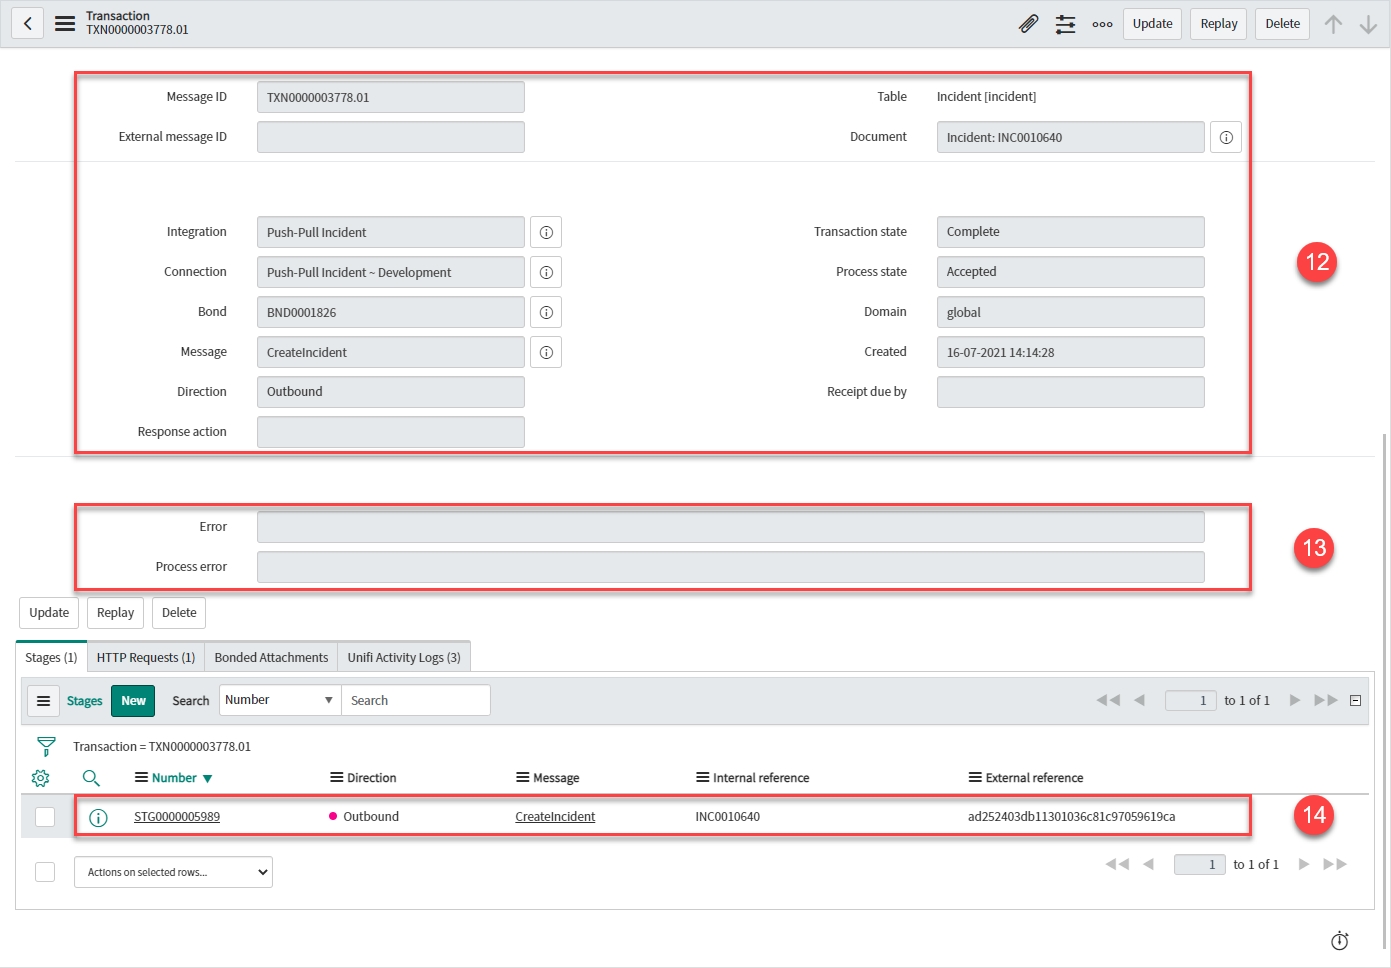Open the response time stopwatch icon
Screen dimensions: 1391x968
(x=1339, y=941)
